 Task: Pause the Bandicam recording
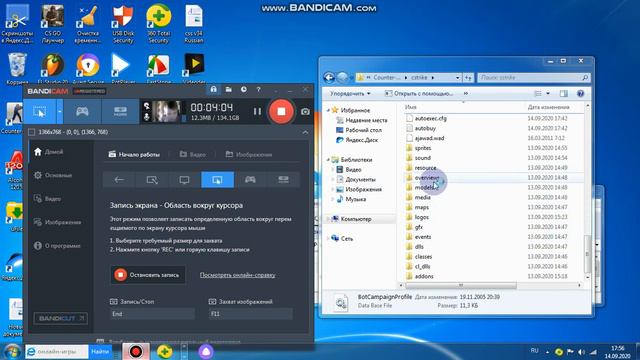click(257, 111)
